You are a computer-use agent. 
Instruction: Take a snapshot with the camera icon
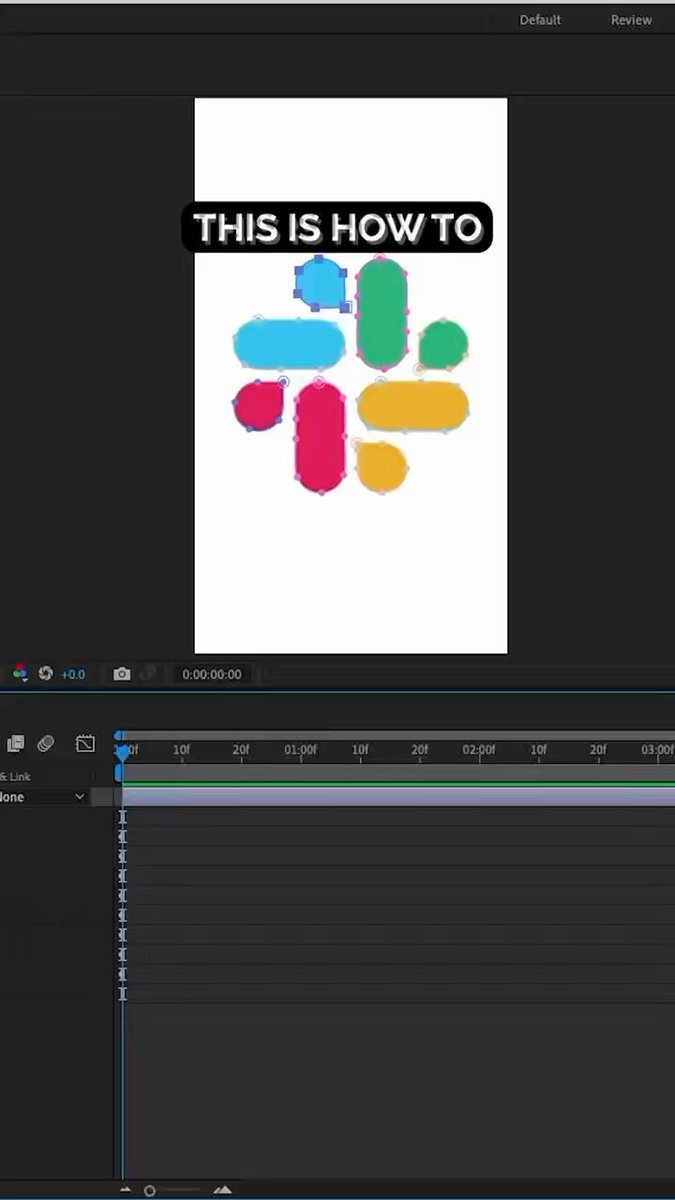(x=122, y=674)
